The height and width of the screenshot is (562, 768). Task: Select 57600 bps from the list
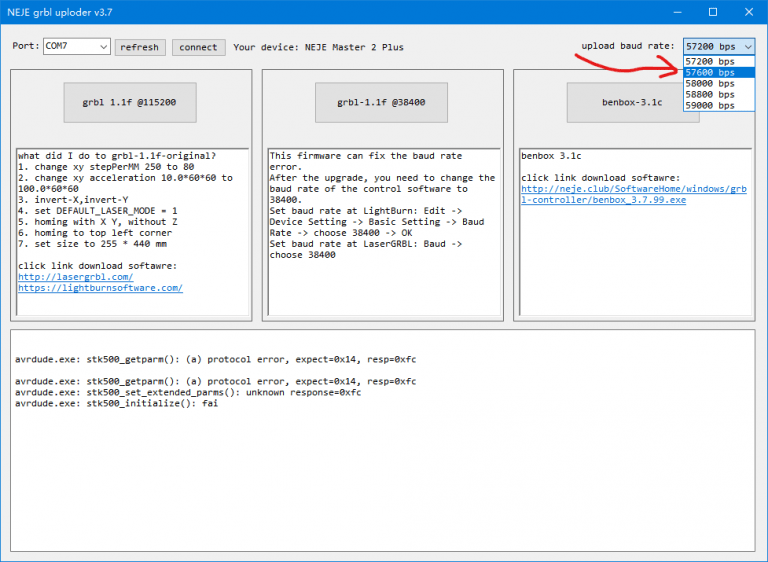point(719,73)
